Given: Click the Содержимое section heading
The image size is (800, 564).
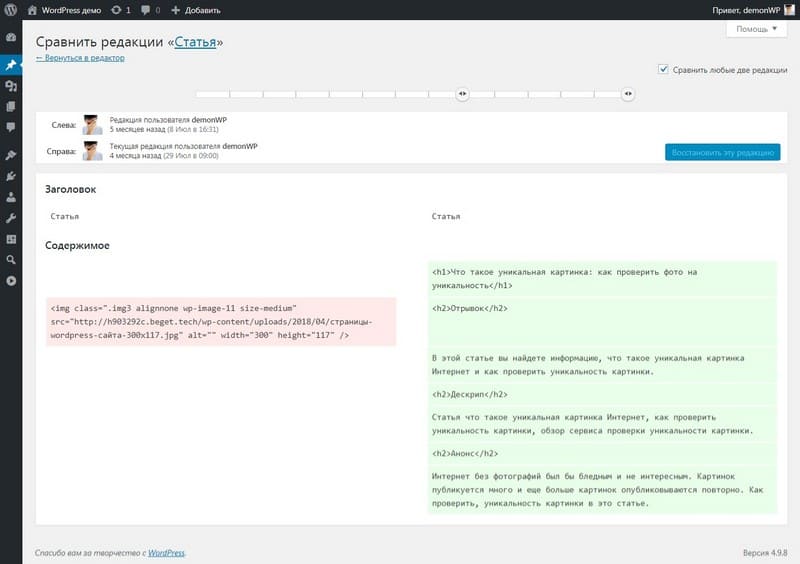Looking at the screenshot, I should (x=77, y=246).
